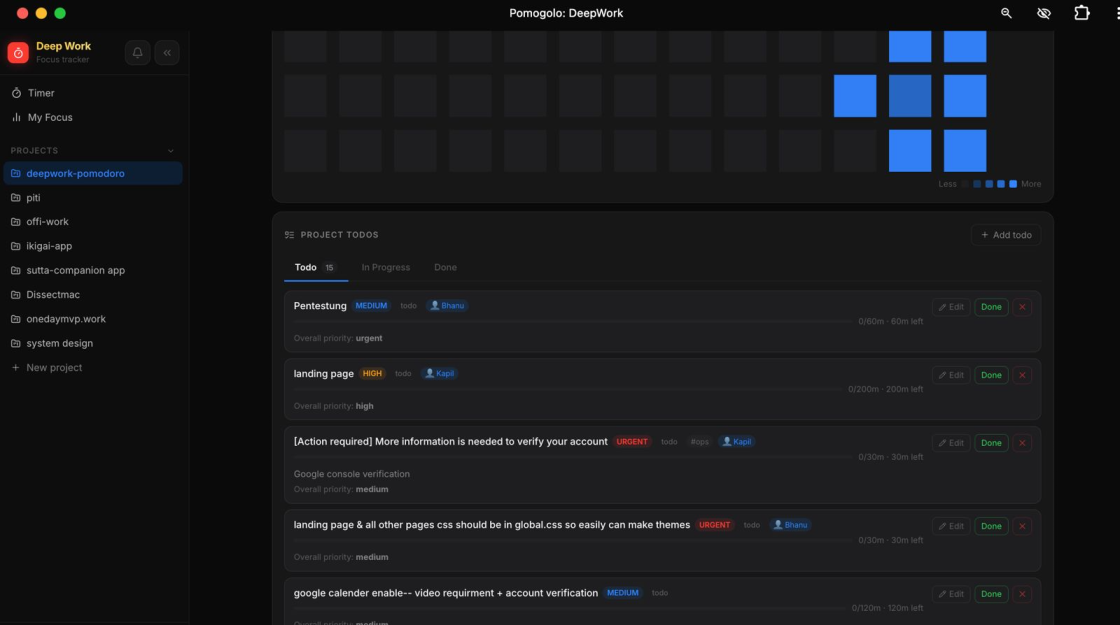Open the extensions puzzle icon
Image resolution: width=1120 pixels, height=625 pixels.
pos(1081,13)
